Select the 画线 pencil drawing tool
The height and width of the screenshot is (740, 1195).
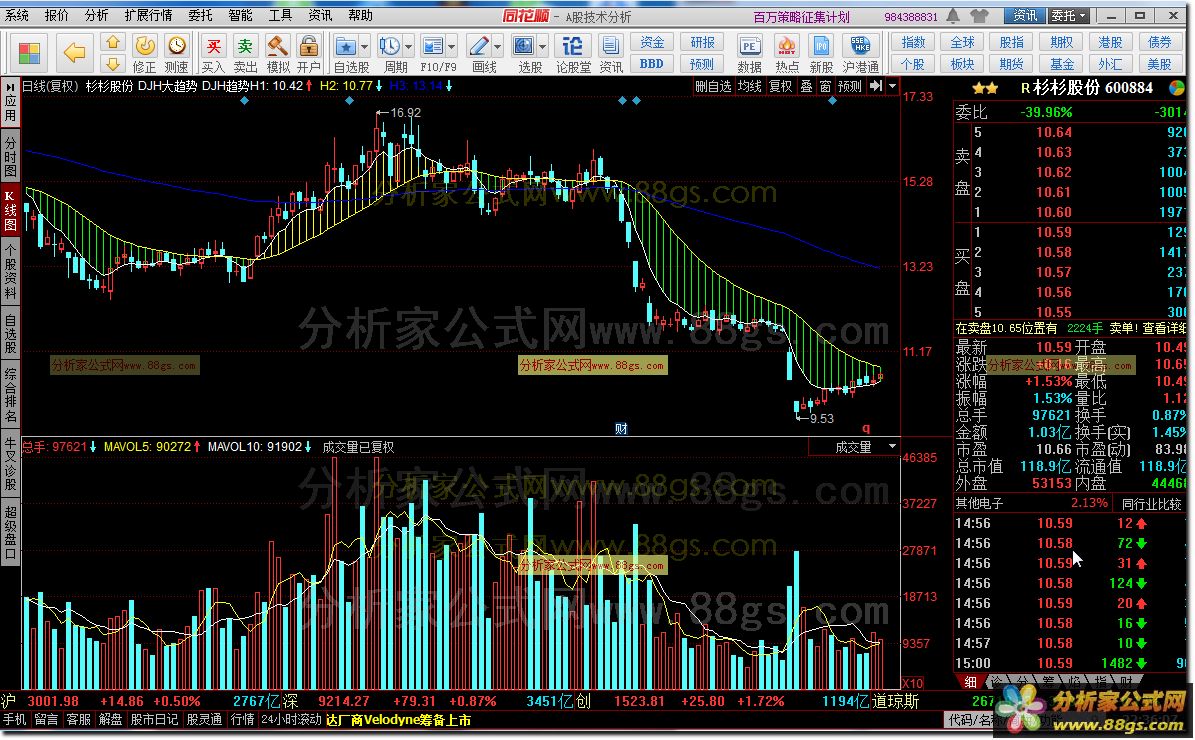[x=479, y=47]
